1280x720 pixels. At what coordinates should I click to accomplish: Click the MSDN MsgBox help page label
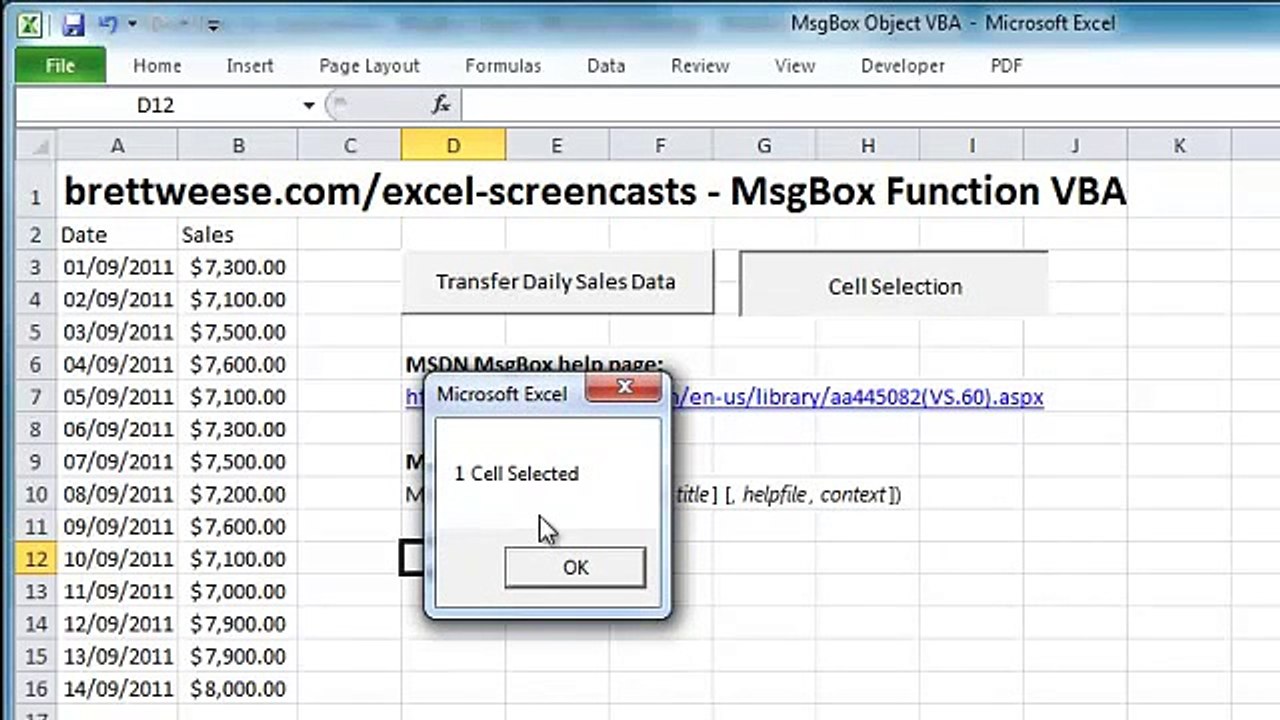coord(534,365)
